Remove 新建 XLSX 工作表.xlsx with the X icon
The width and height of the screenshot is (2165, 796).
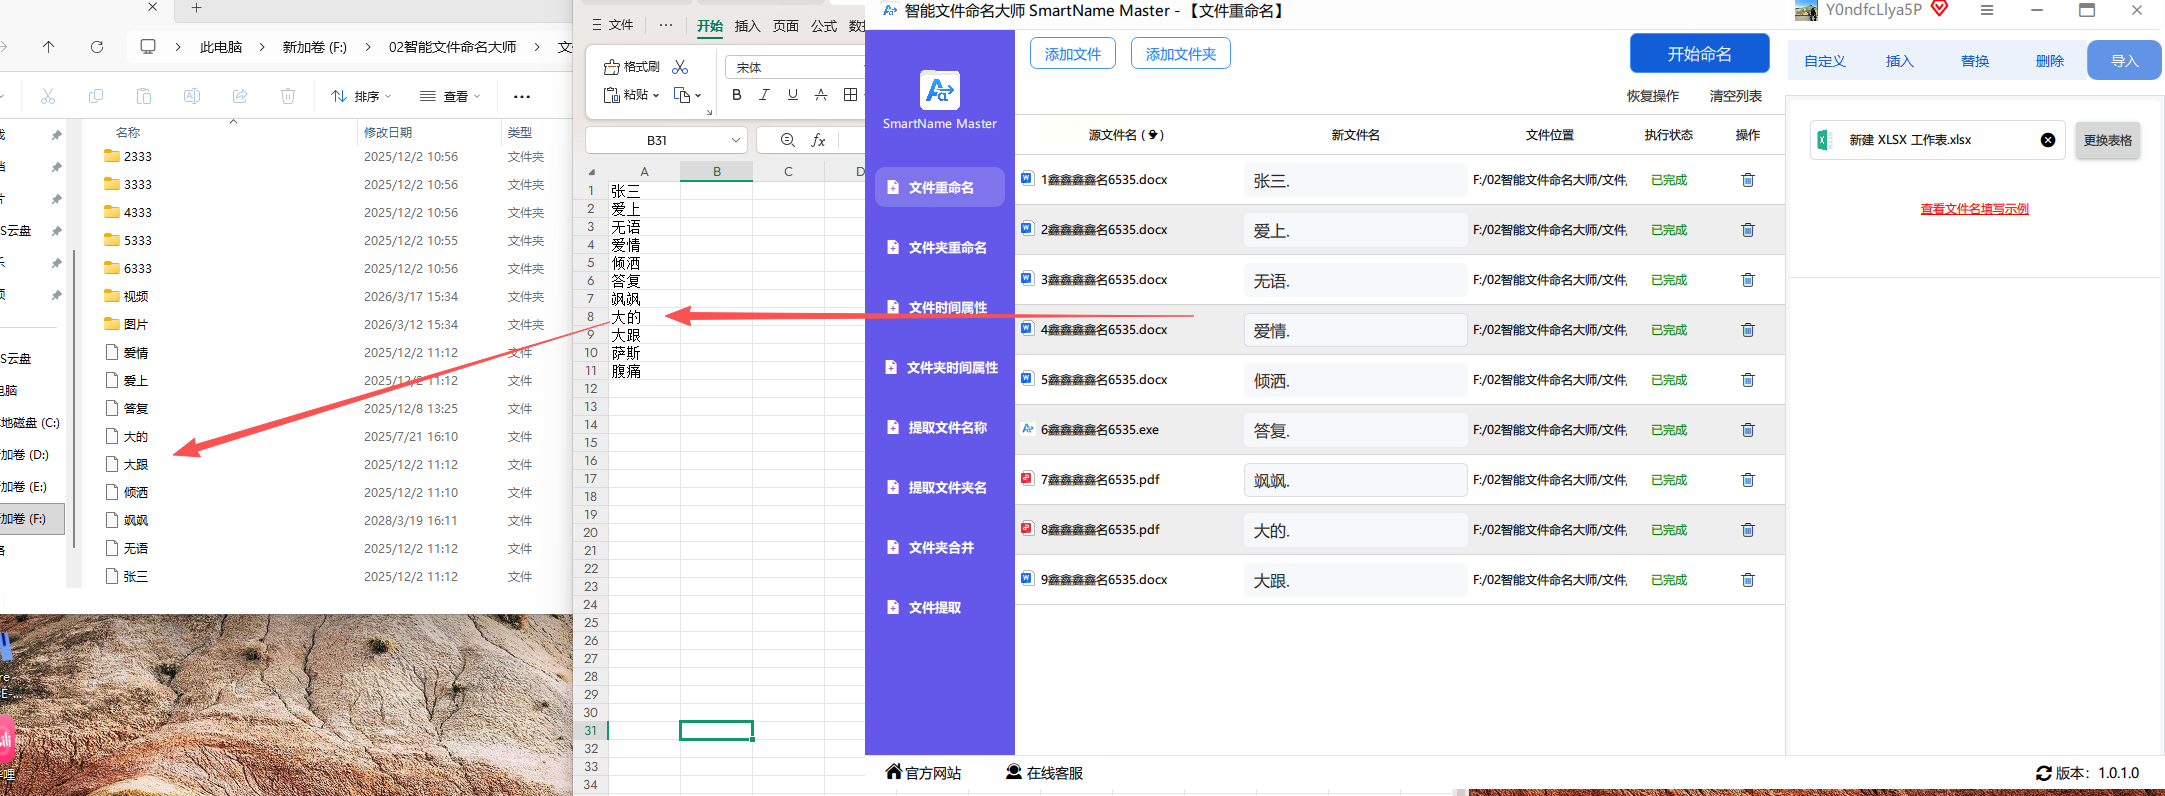click(x=2047, y=140)
